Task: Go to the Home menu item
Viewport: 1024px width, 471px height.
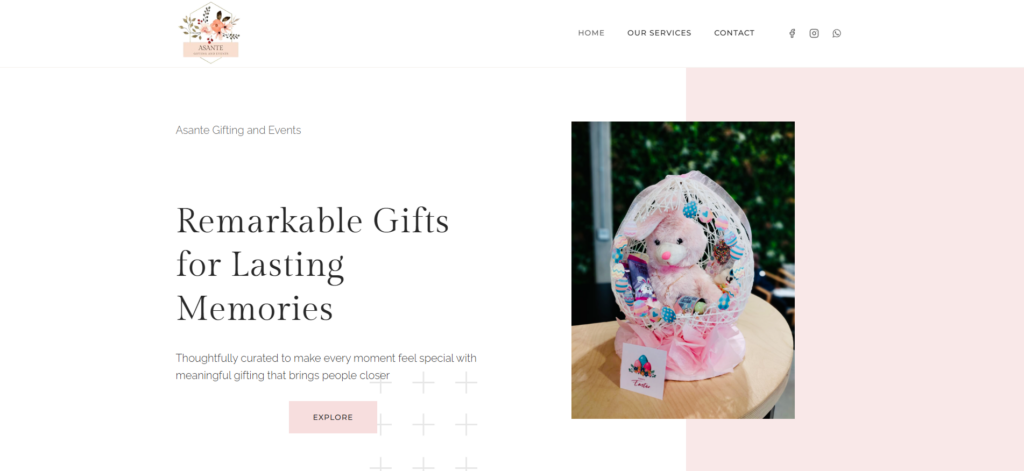Action: 591,33
